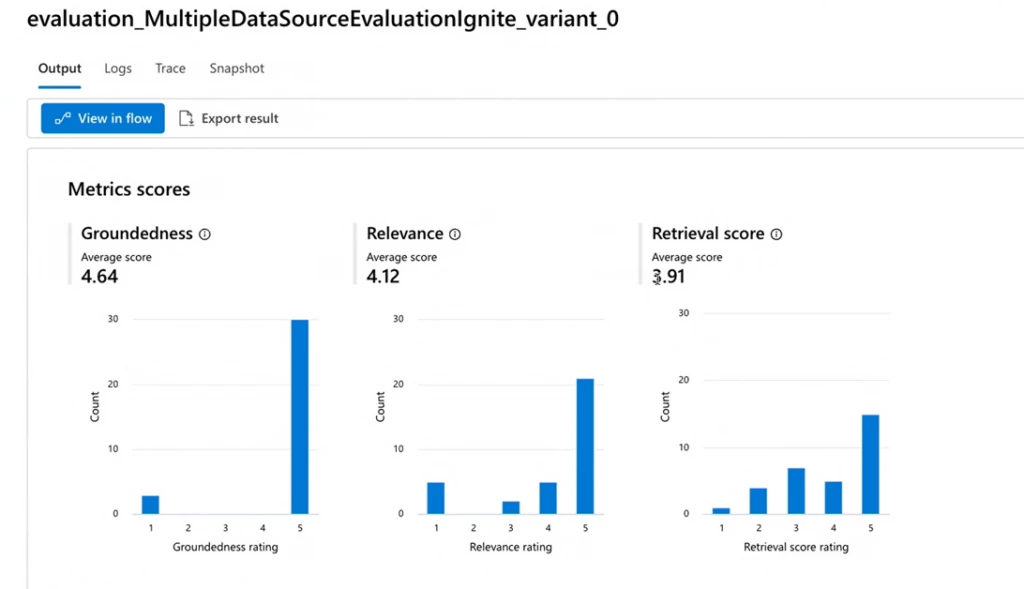Click the evaluation_MultipleDataSourceEvaluationIgnite_variant_0 title

coord(323,19)
